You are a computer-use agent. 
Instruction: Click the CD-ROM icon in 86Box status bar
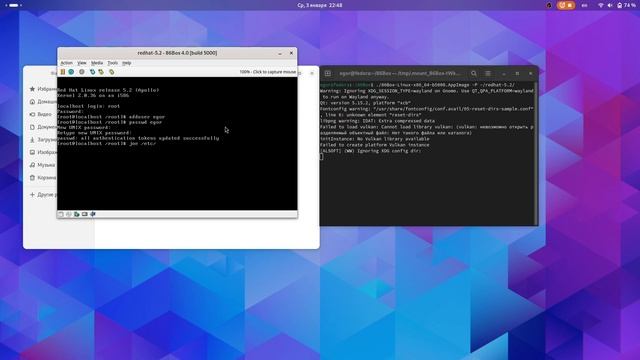click(x=69, y=214)
